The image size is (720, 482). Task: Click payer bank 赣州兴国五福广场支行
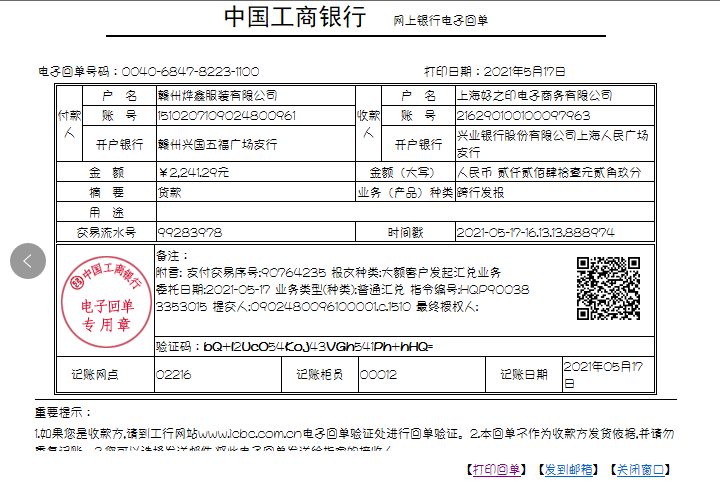[x=217, y=144]
